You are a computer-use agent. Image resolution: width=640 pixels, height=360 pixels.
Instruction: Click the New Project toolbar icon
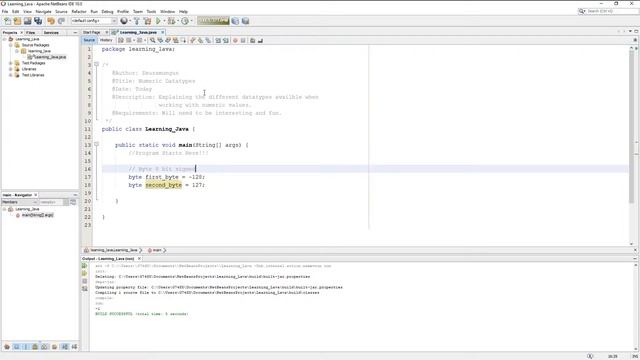tap(18, 21)
